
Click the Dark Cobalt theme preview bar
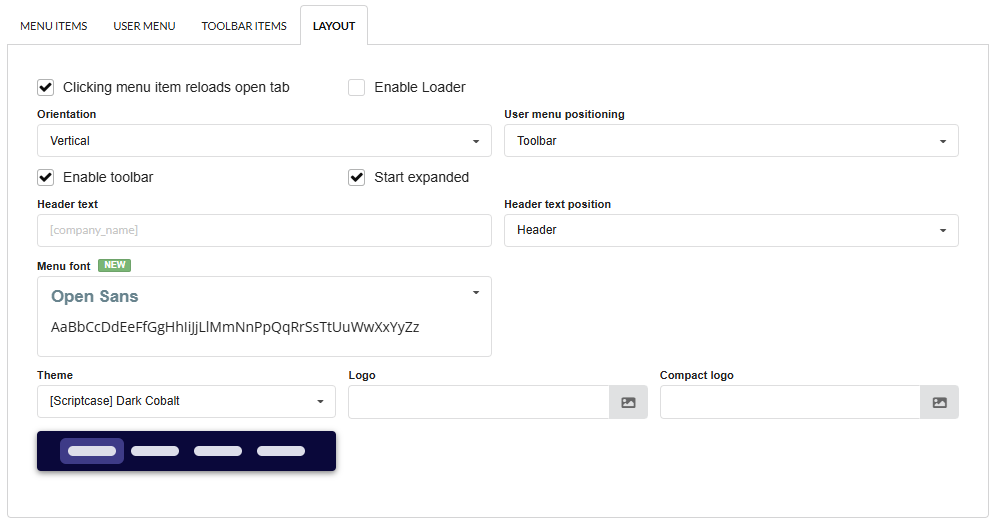coord(186,451)
